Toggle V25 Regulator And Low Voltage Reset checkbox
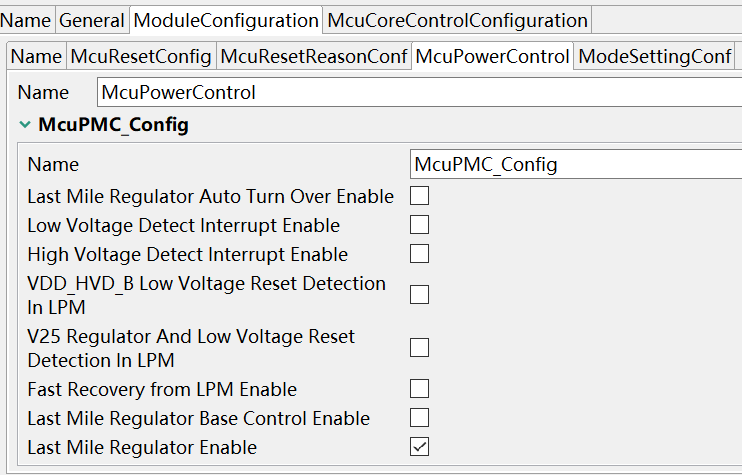Image resolution: width=742 pixels, height=475 pixels. (420, 348)
